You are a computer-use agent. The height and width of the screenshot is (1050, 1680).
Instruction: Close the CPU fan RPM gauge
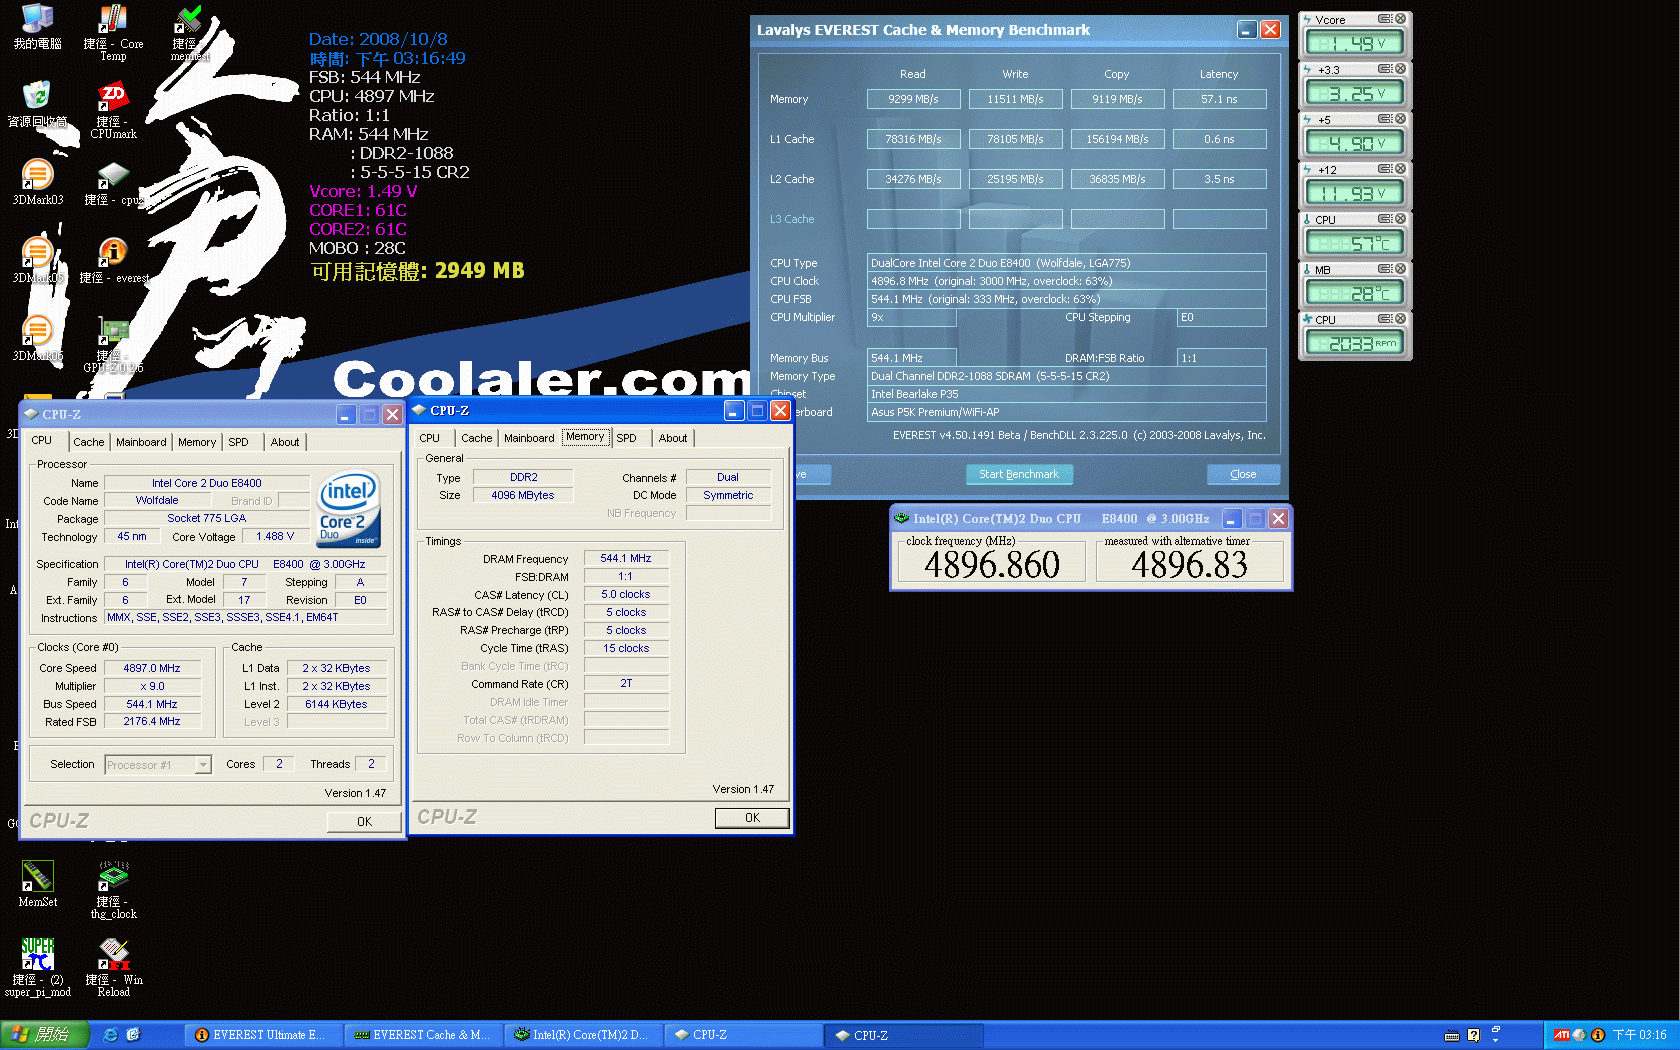tap(1401, 319)
